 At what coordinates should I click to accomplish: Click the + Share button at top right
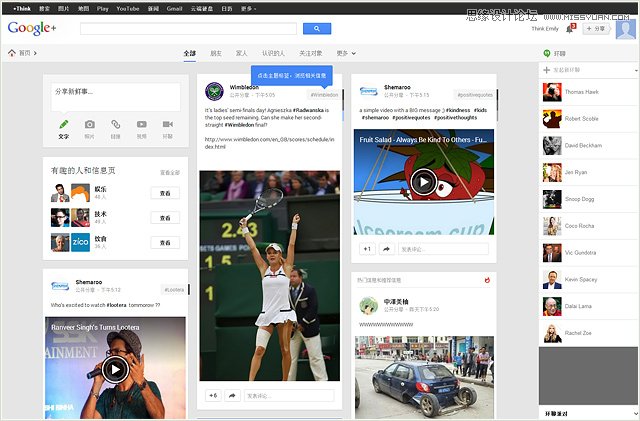click(x=596, y=29)
